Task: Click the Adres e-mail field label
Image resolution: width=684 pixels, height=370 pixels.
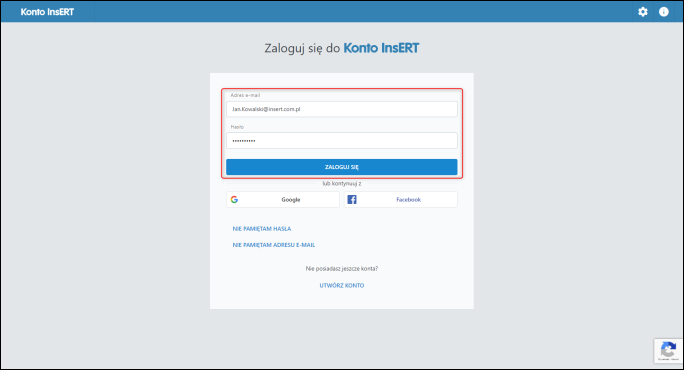Action: pyautogui.click(x=245, y=95)
